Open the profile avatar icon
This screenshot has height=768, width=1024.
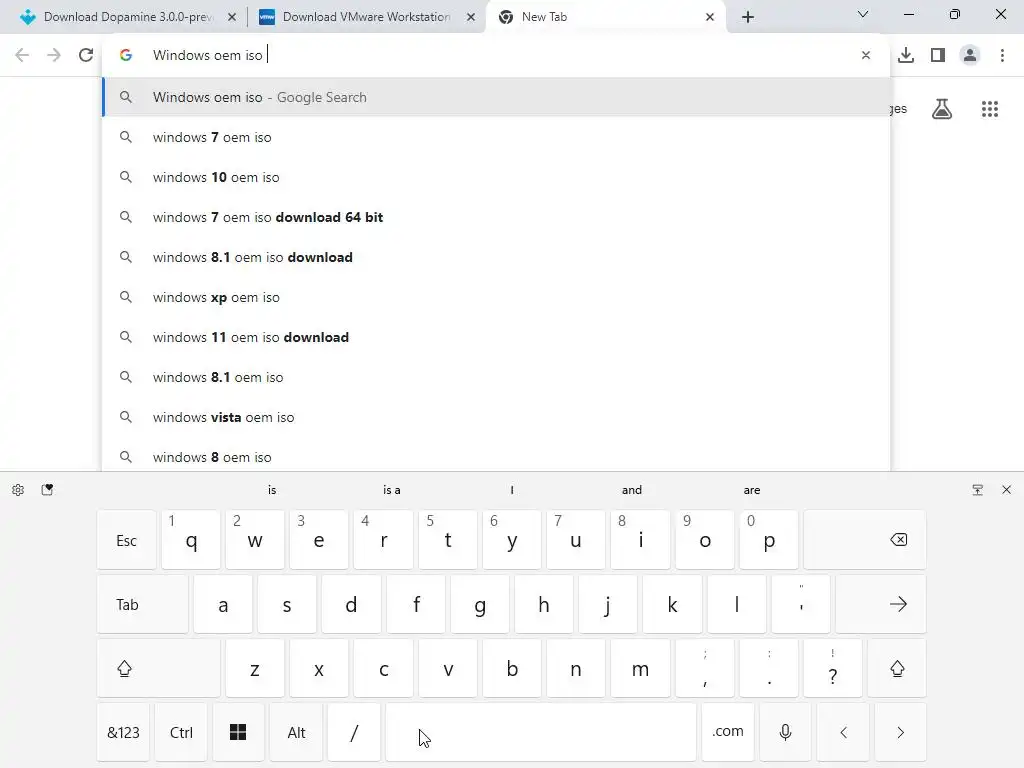click(x=970, y=55)
